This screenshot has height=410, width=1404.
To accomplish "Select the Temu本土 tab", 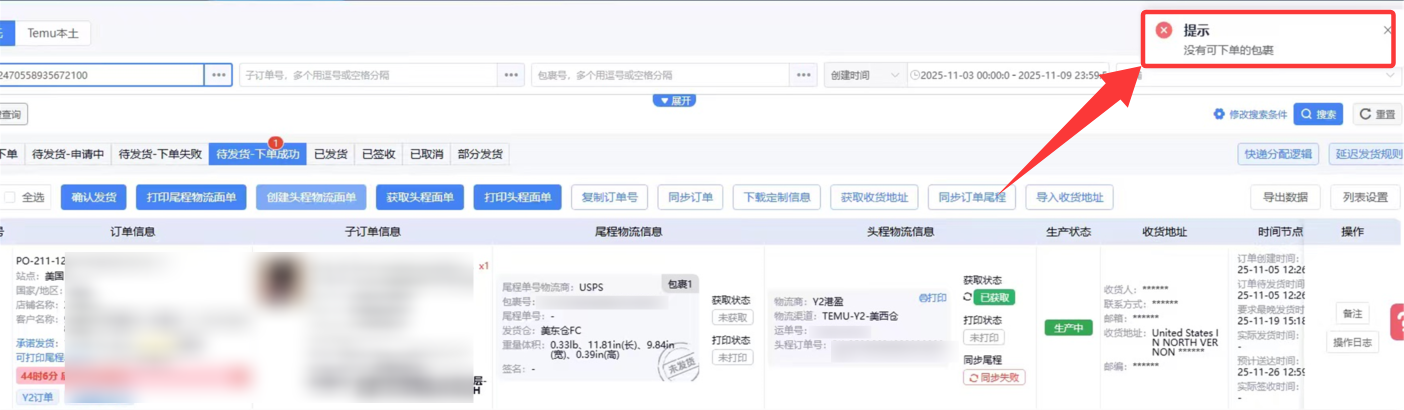I will click(x=53, y=33).
